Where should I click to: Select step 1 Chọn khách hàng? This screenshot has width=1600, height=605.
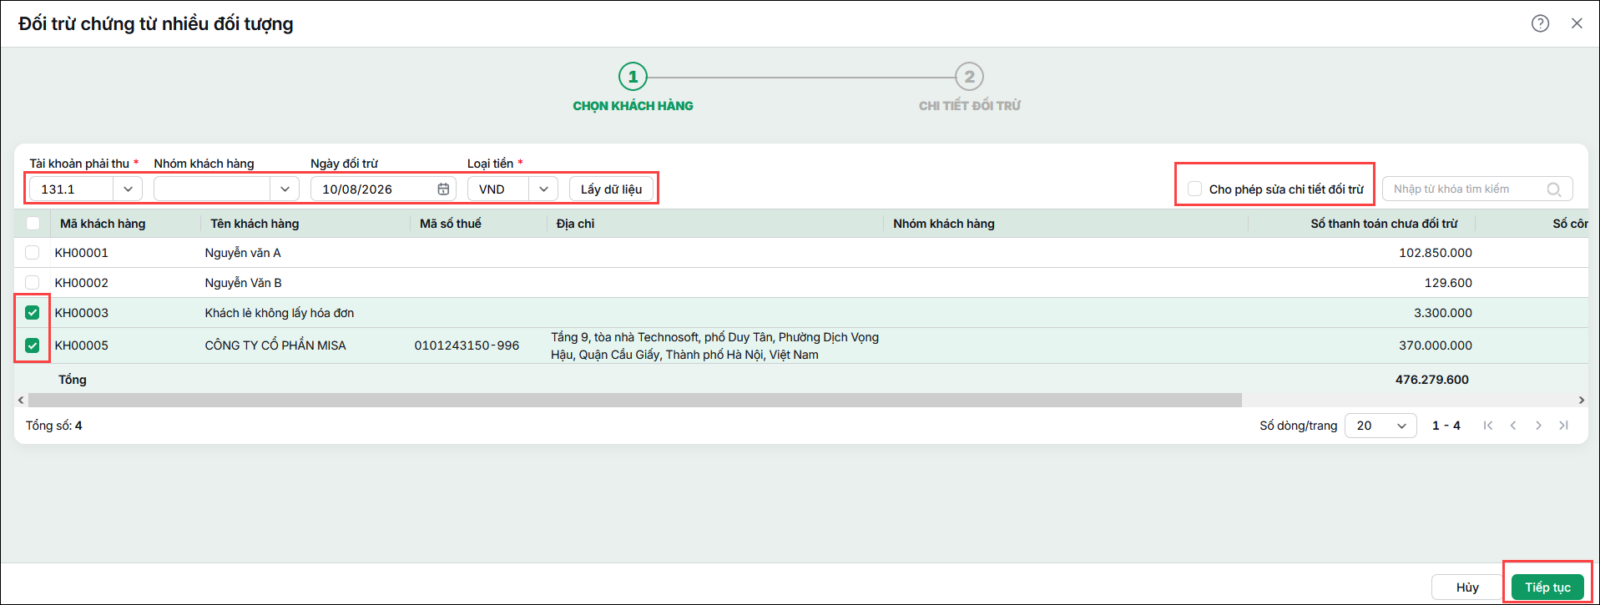pos(633,77)
